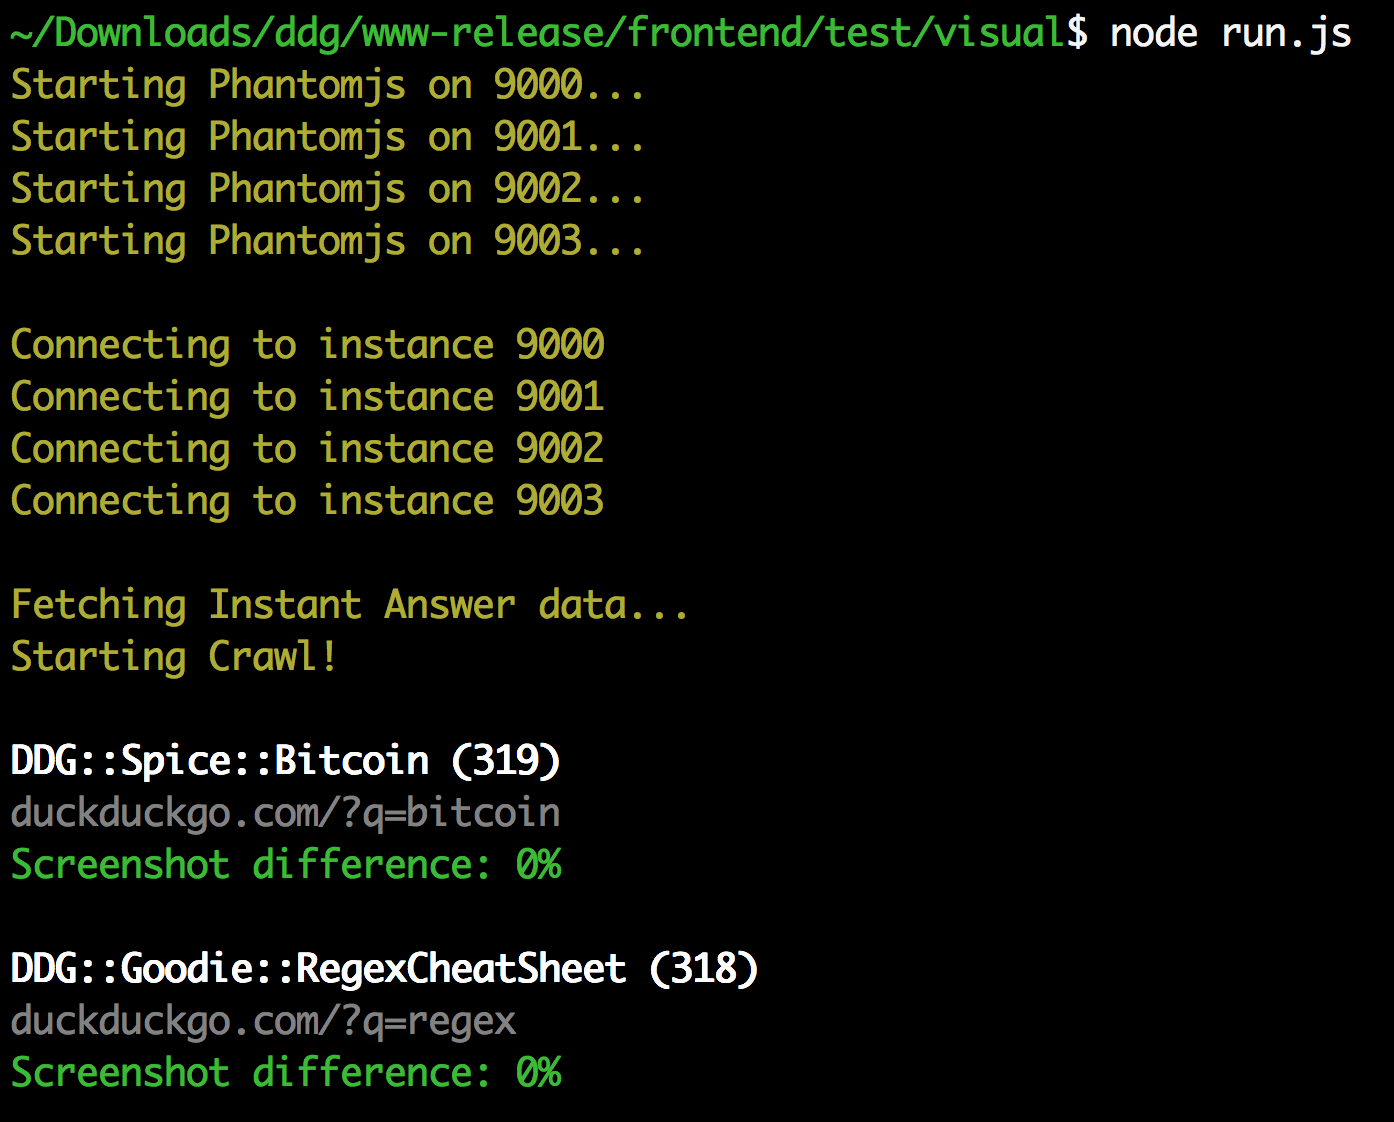Click the "Connecting to instance 9003" line
1394x1122 pixels.
[307, 502]
